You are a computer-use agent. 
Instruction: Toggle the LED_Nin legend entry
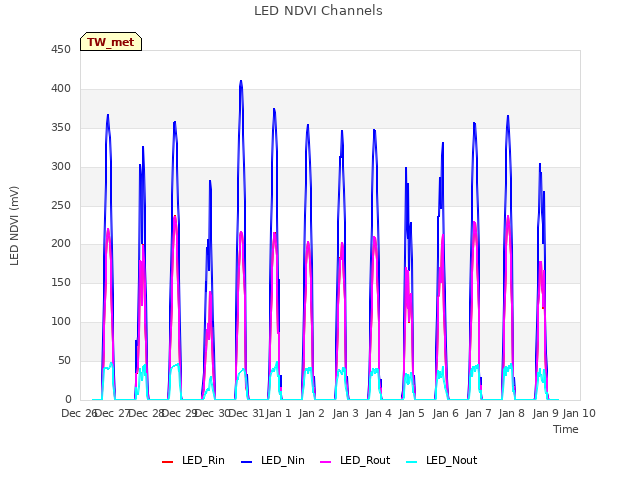[x=273, y=461]
